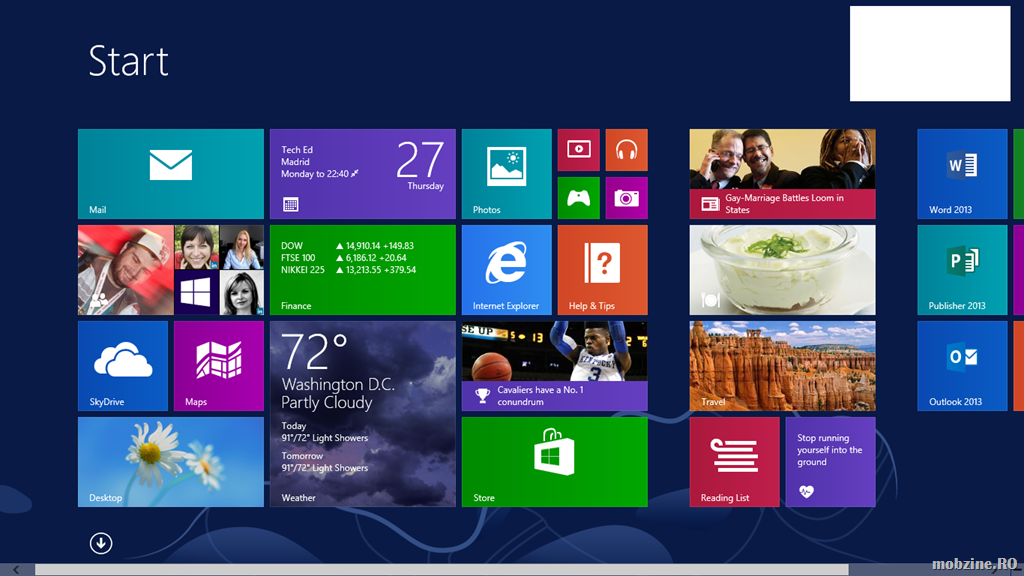Open the Video app small tile

click(x=579, y=150)
